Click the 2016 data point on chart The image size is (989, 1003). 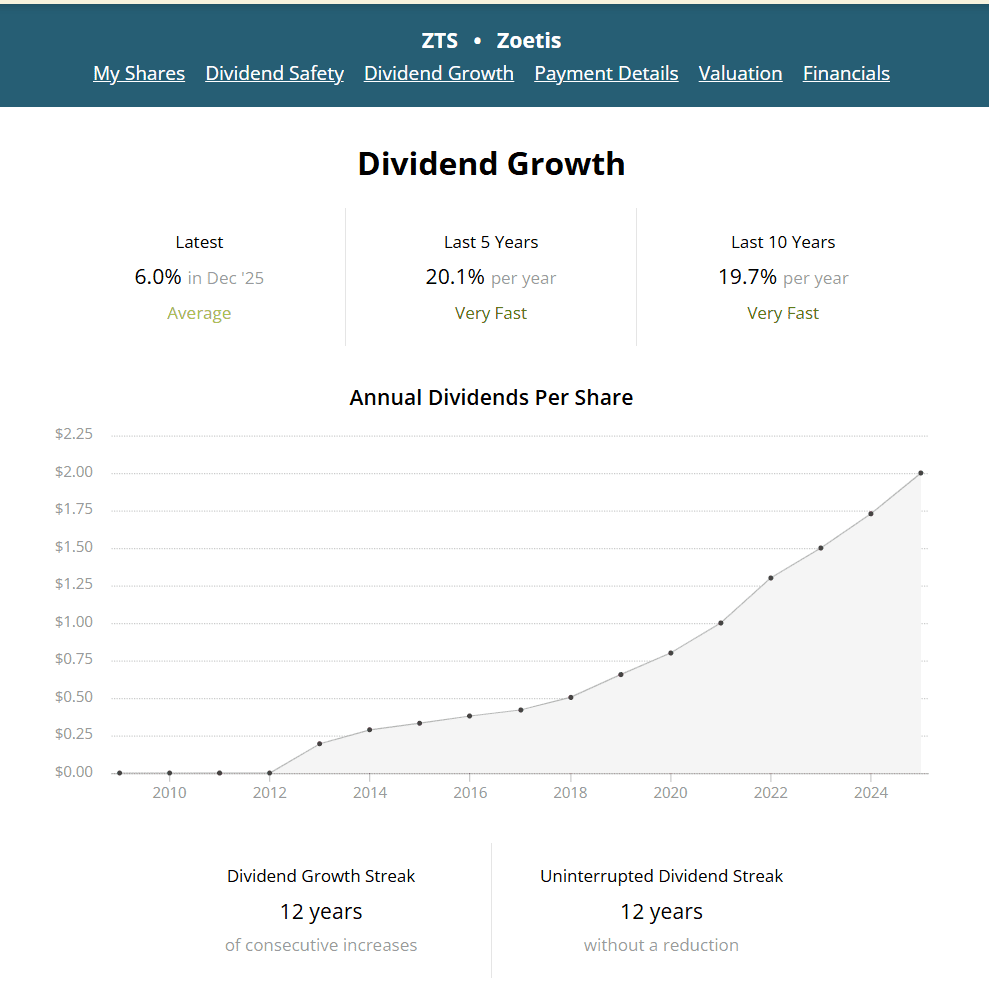tap(470, 716)
